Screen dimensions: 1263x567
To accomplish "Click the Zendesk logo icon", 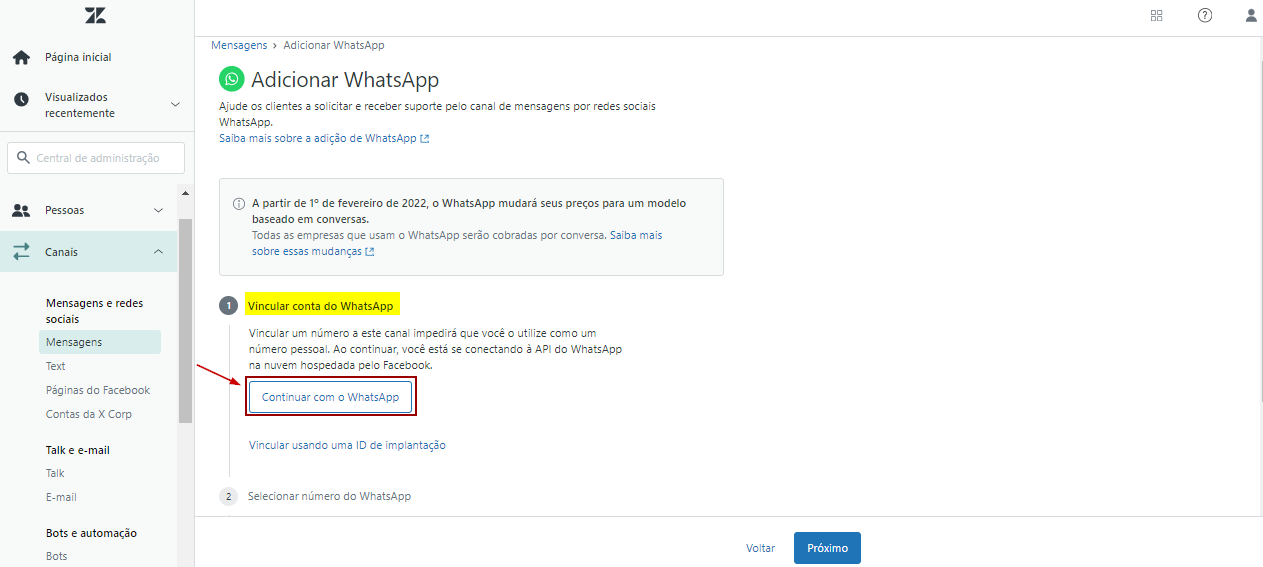I will [x=96, y=15].
